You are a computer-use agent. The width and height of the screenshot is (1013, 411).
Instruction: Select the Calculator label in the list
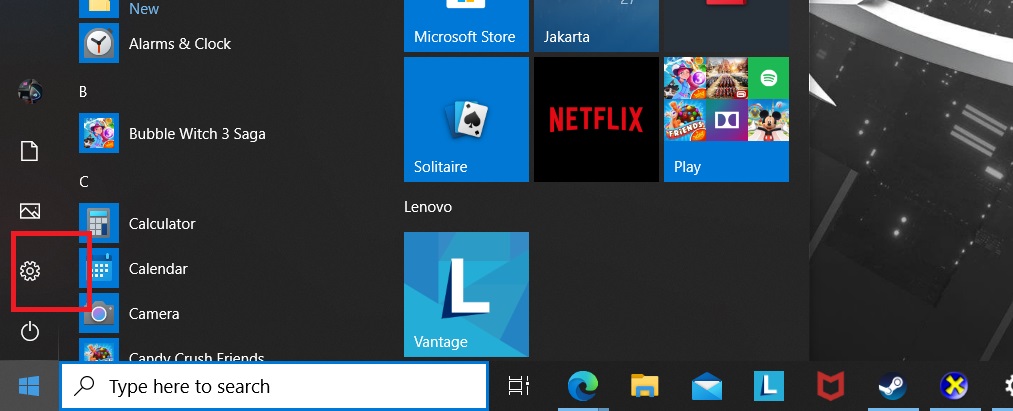162,224
